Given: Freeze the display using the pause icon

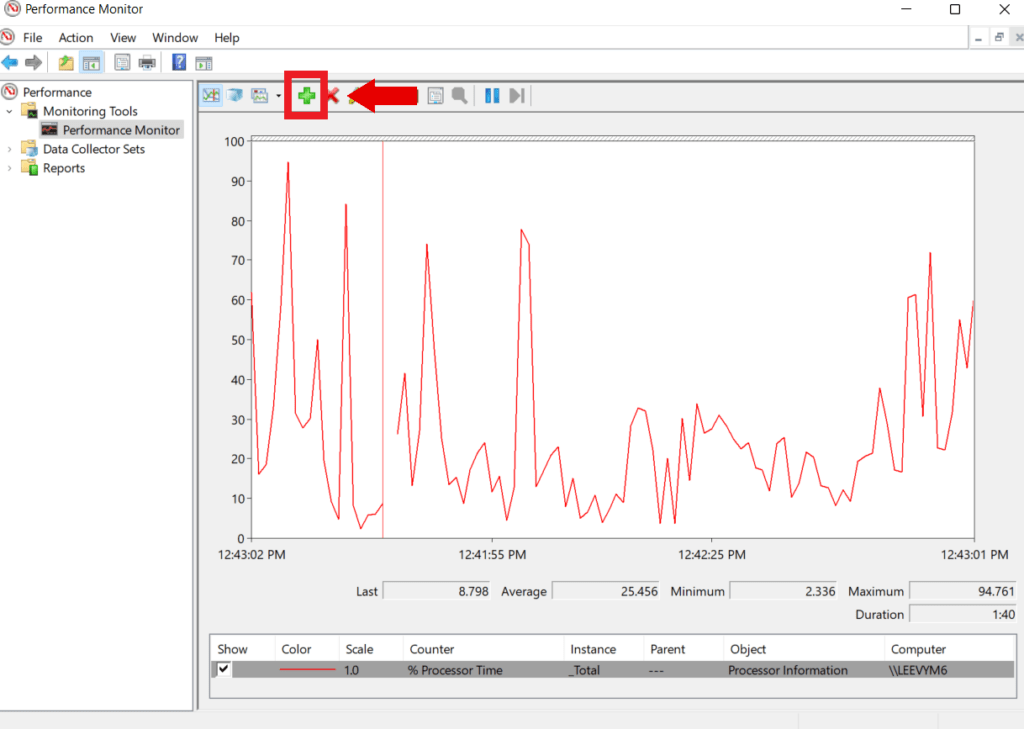Looking at the screenshot, I should (491, 95).
